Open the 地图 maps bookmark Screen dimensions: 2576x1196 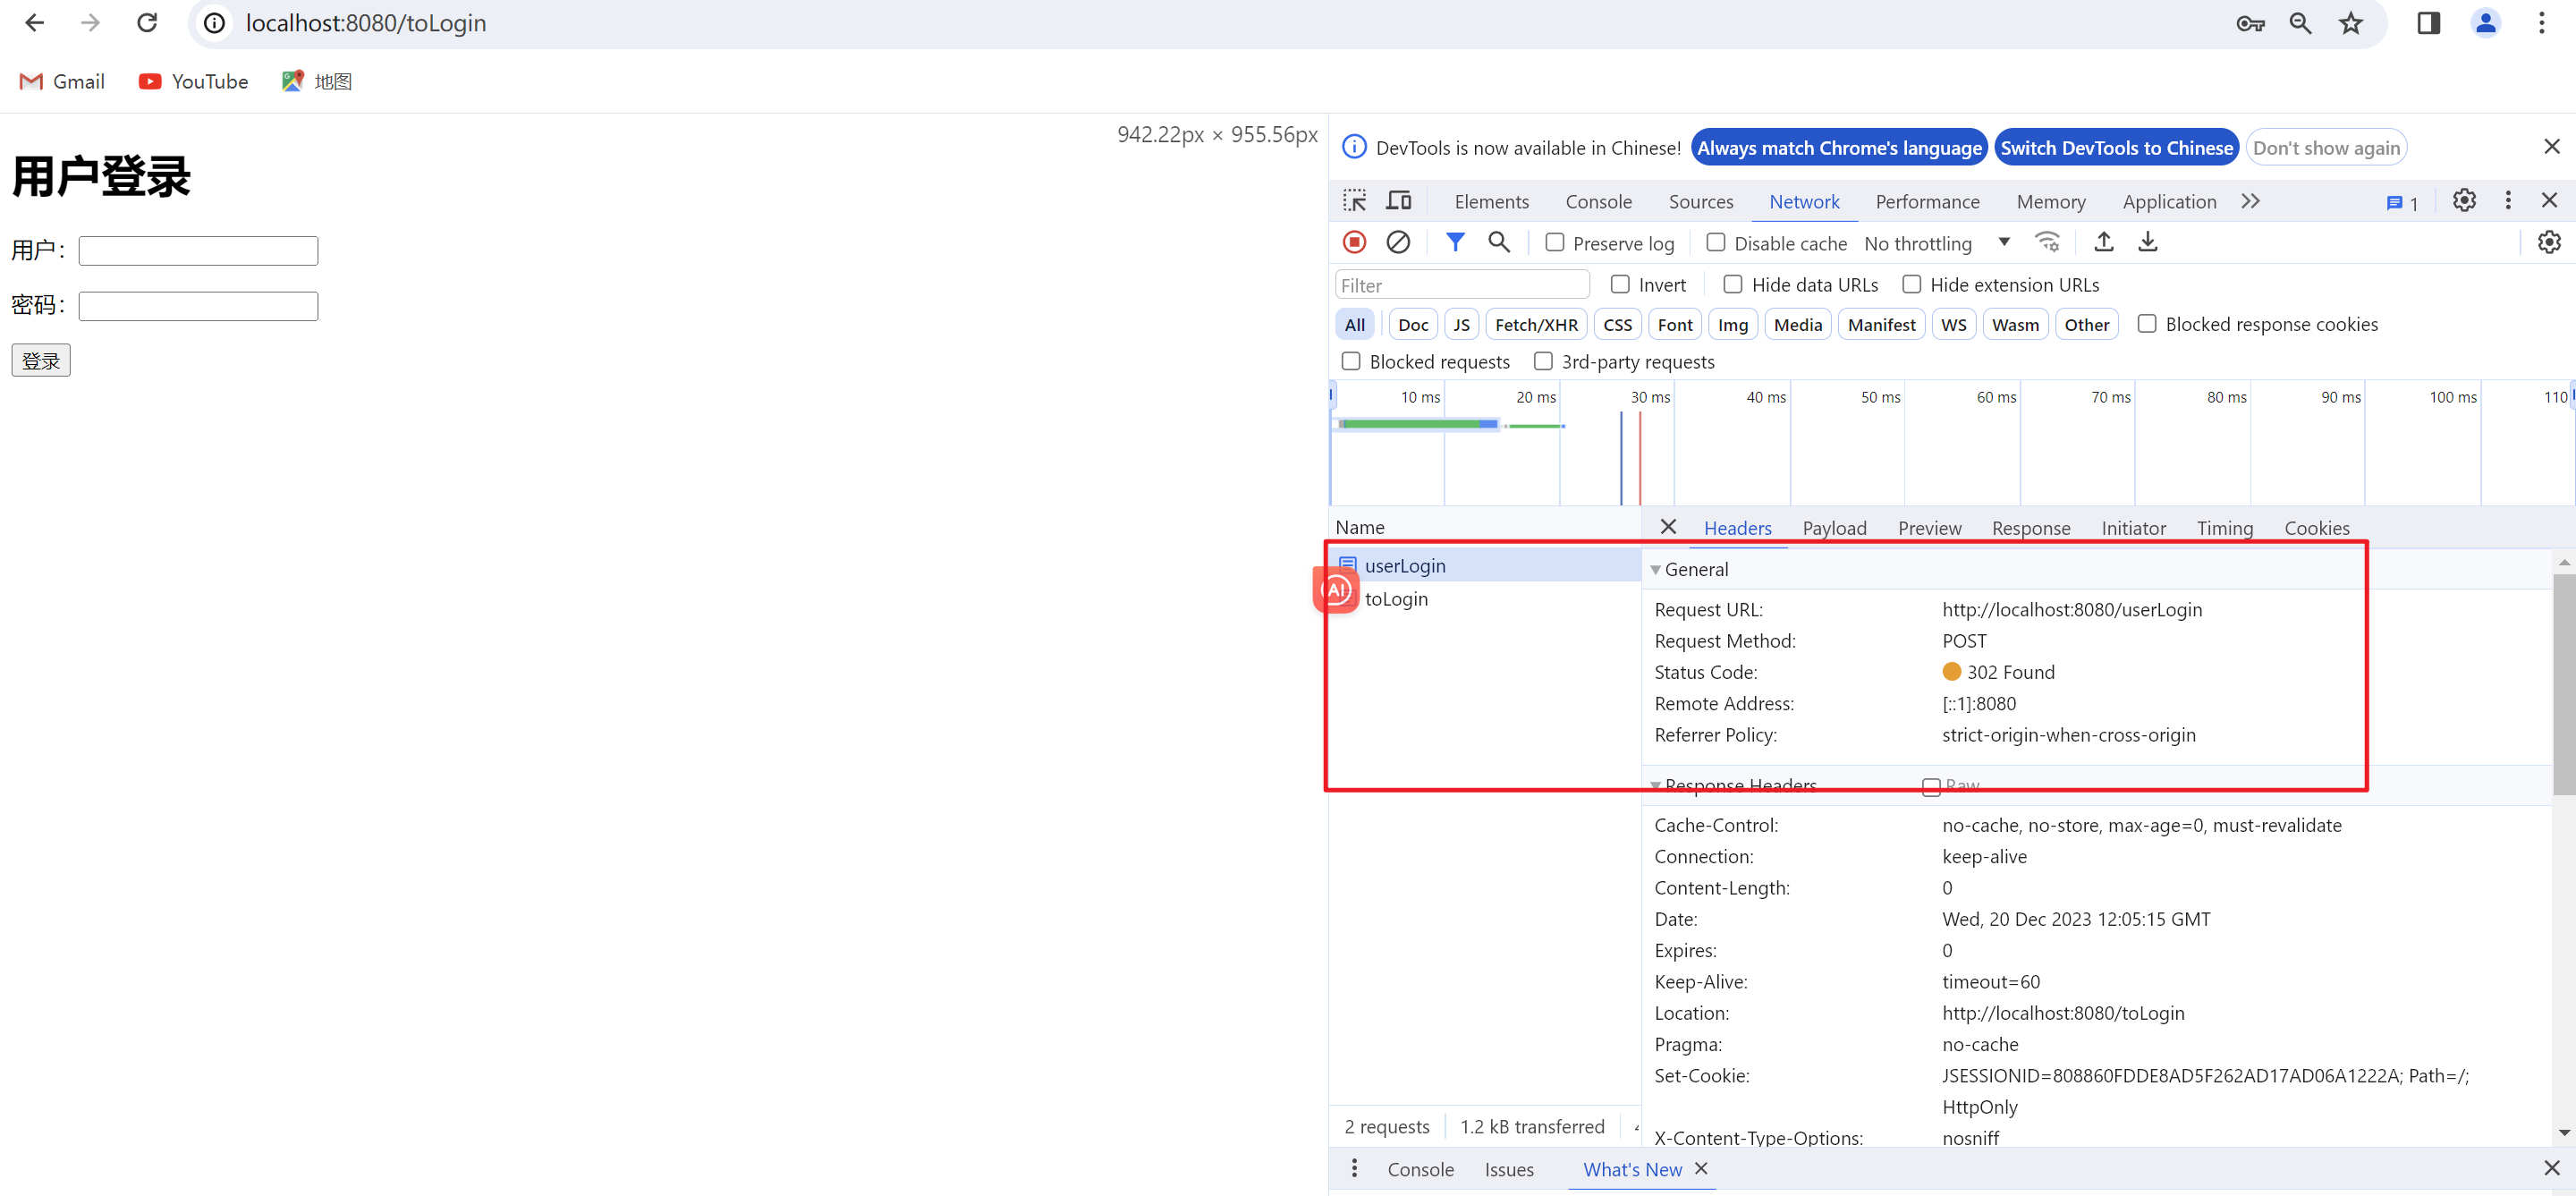(317, 82)
